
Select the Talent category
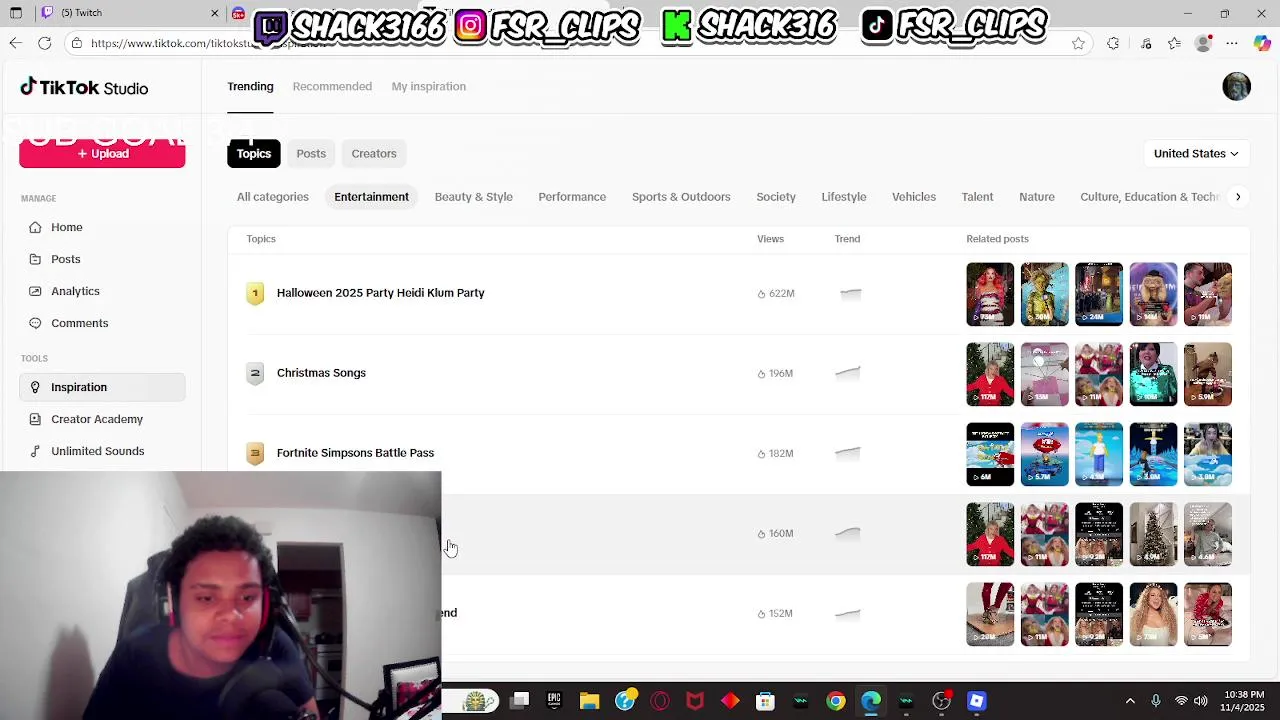[x=977, y=197]
